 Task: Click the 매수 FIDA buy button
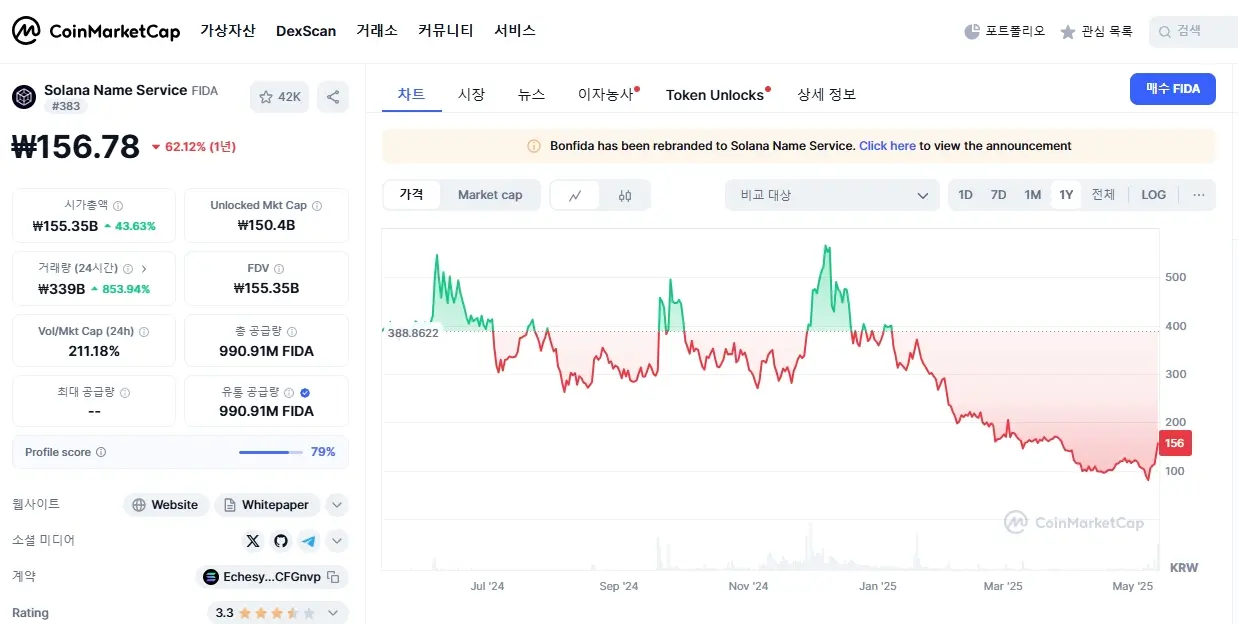(x=1173, y=89)
